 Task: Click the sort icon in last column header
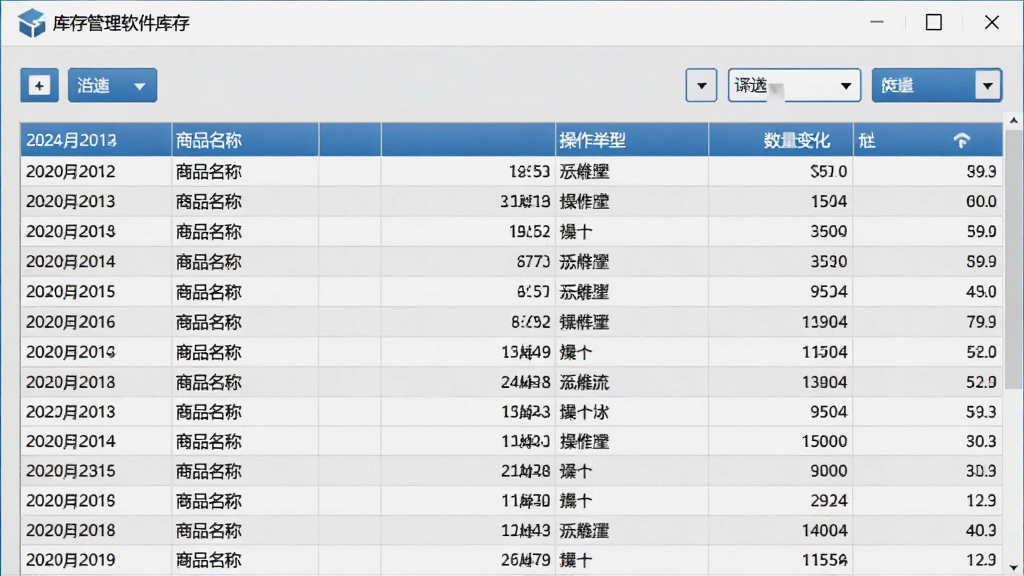pyautogui.click(x=961, y=140)
